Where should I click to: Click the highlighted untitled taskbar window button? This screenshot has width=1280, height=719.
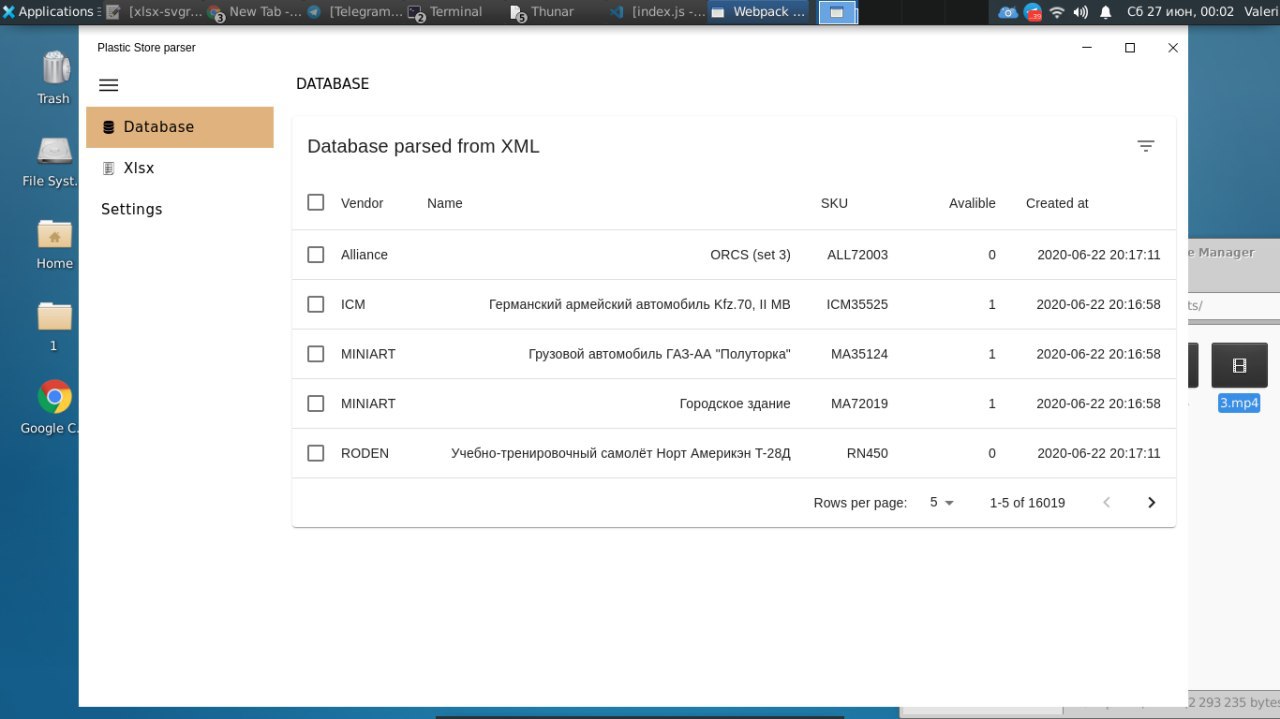(x=838, y=12)
